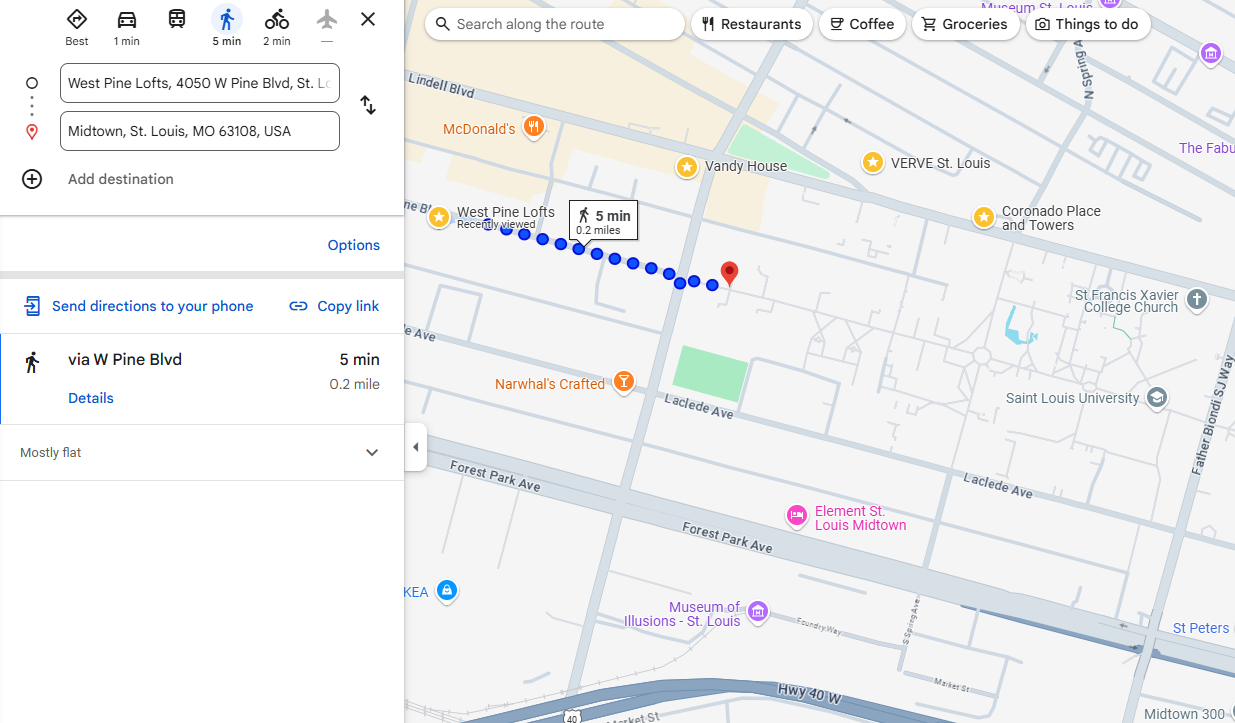Click the Groceries category chip
This screenshot has width=1235, height=723.
click(965, 24)
